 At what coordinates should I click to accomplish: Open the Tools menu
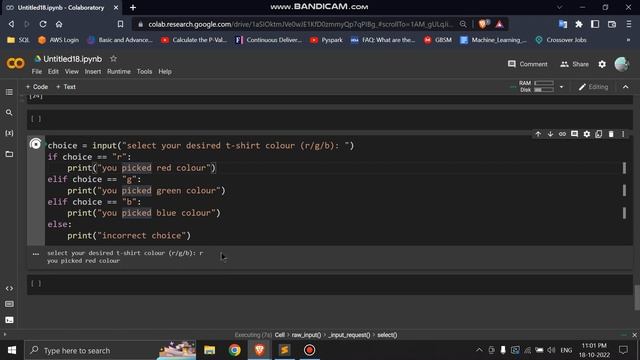point(144,71)
